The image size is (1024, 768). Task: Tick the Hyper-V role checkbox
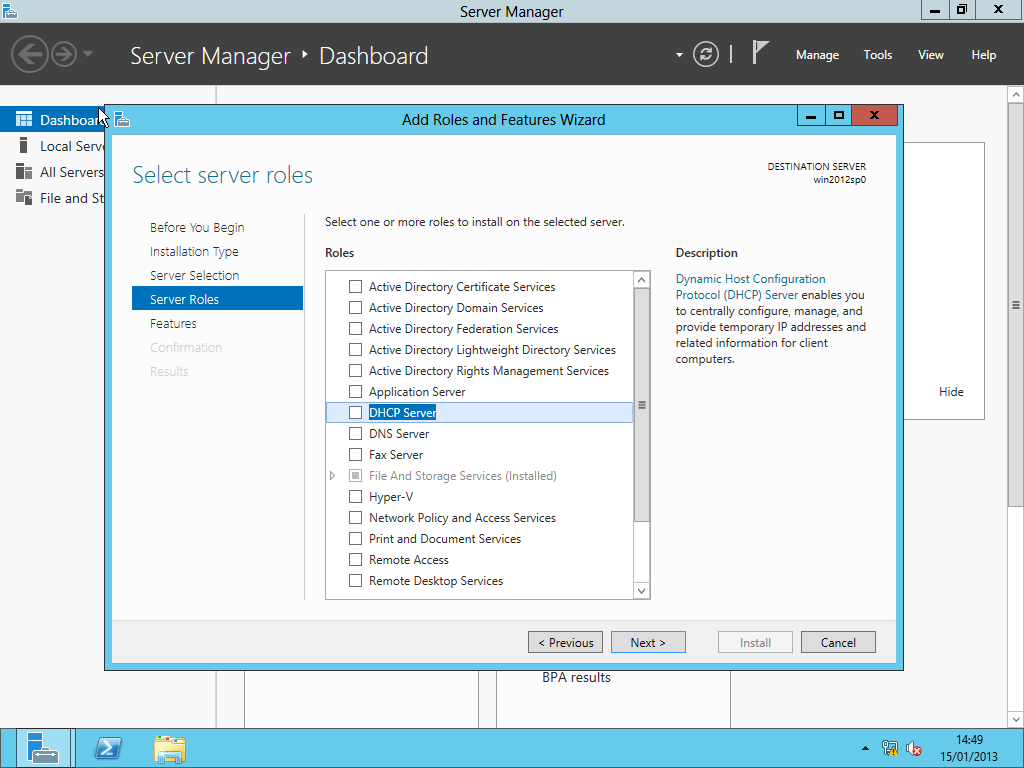(x=355, y=497)
